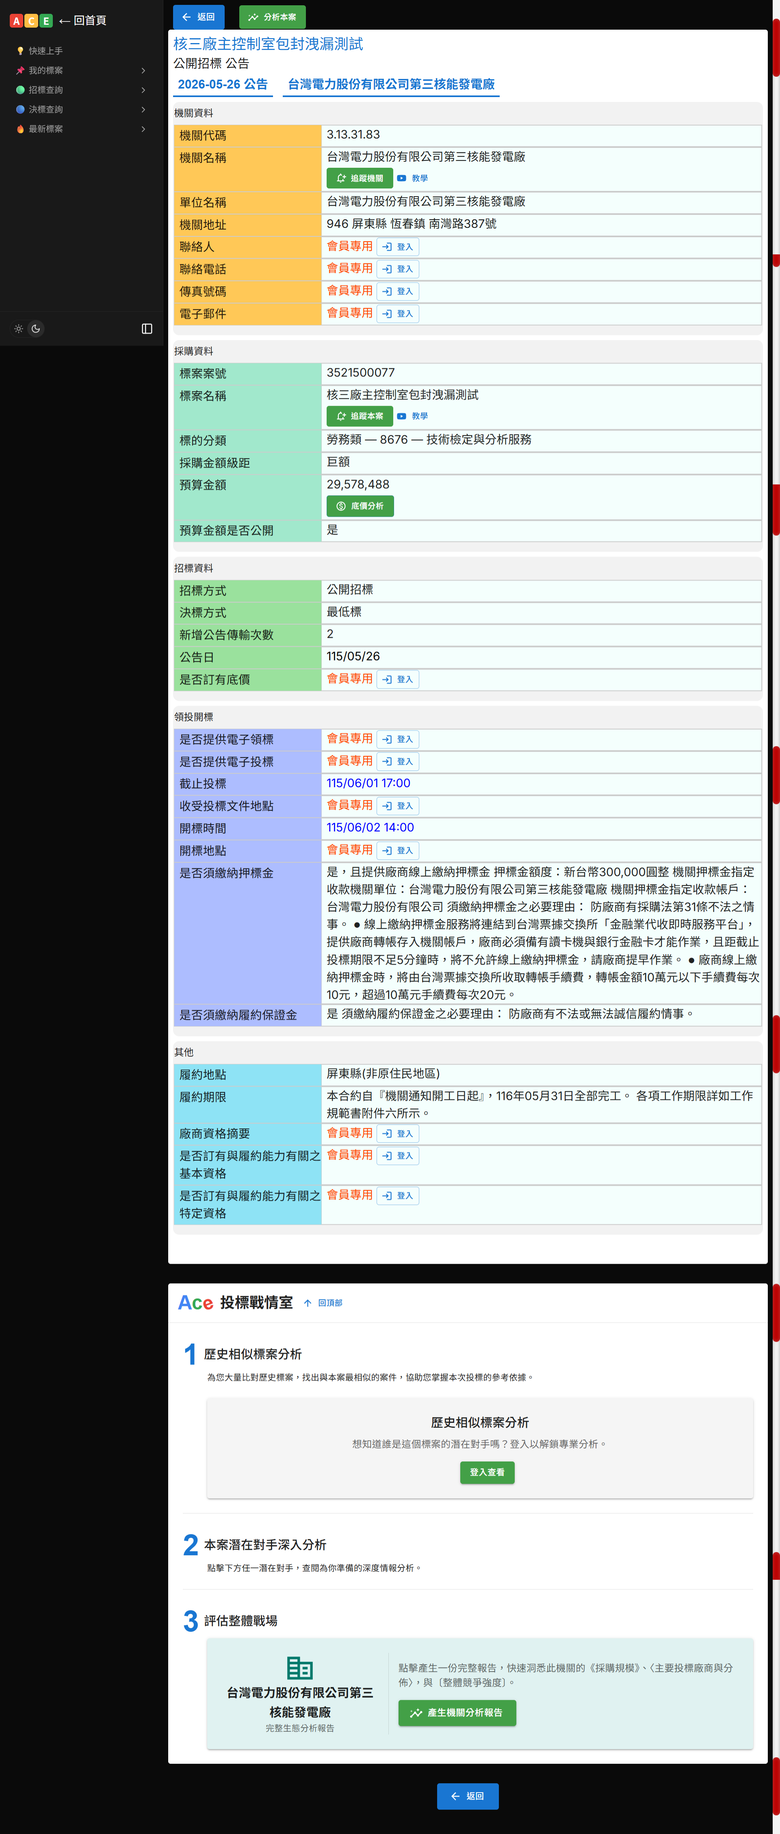Switch to light mode with the sun icon
The width and height of the screenshot is (780, 1834).
[18, 328]
